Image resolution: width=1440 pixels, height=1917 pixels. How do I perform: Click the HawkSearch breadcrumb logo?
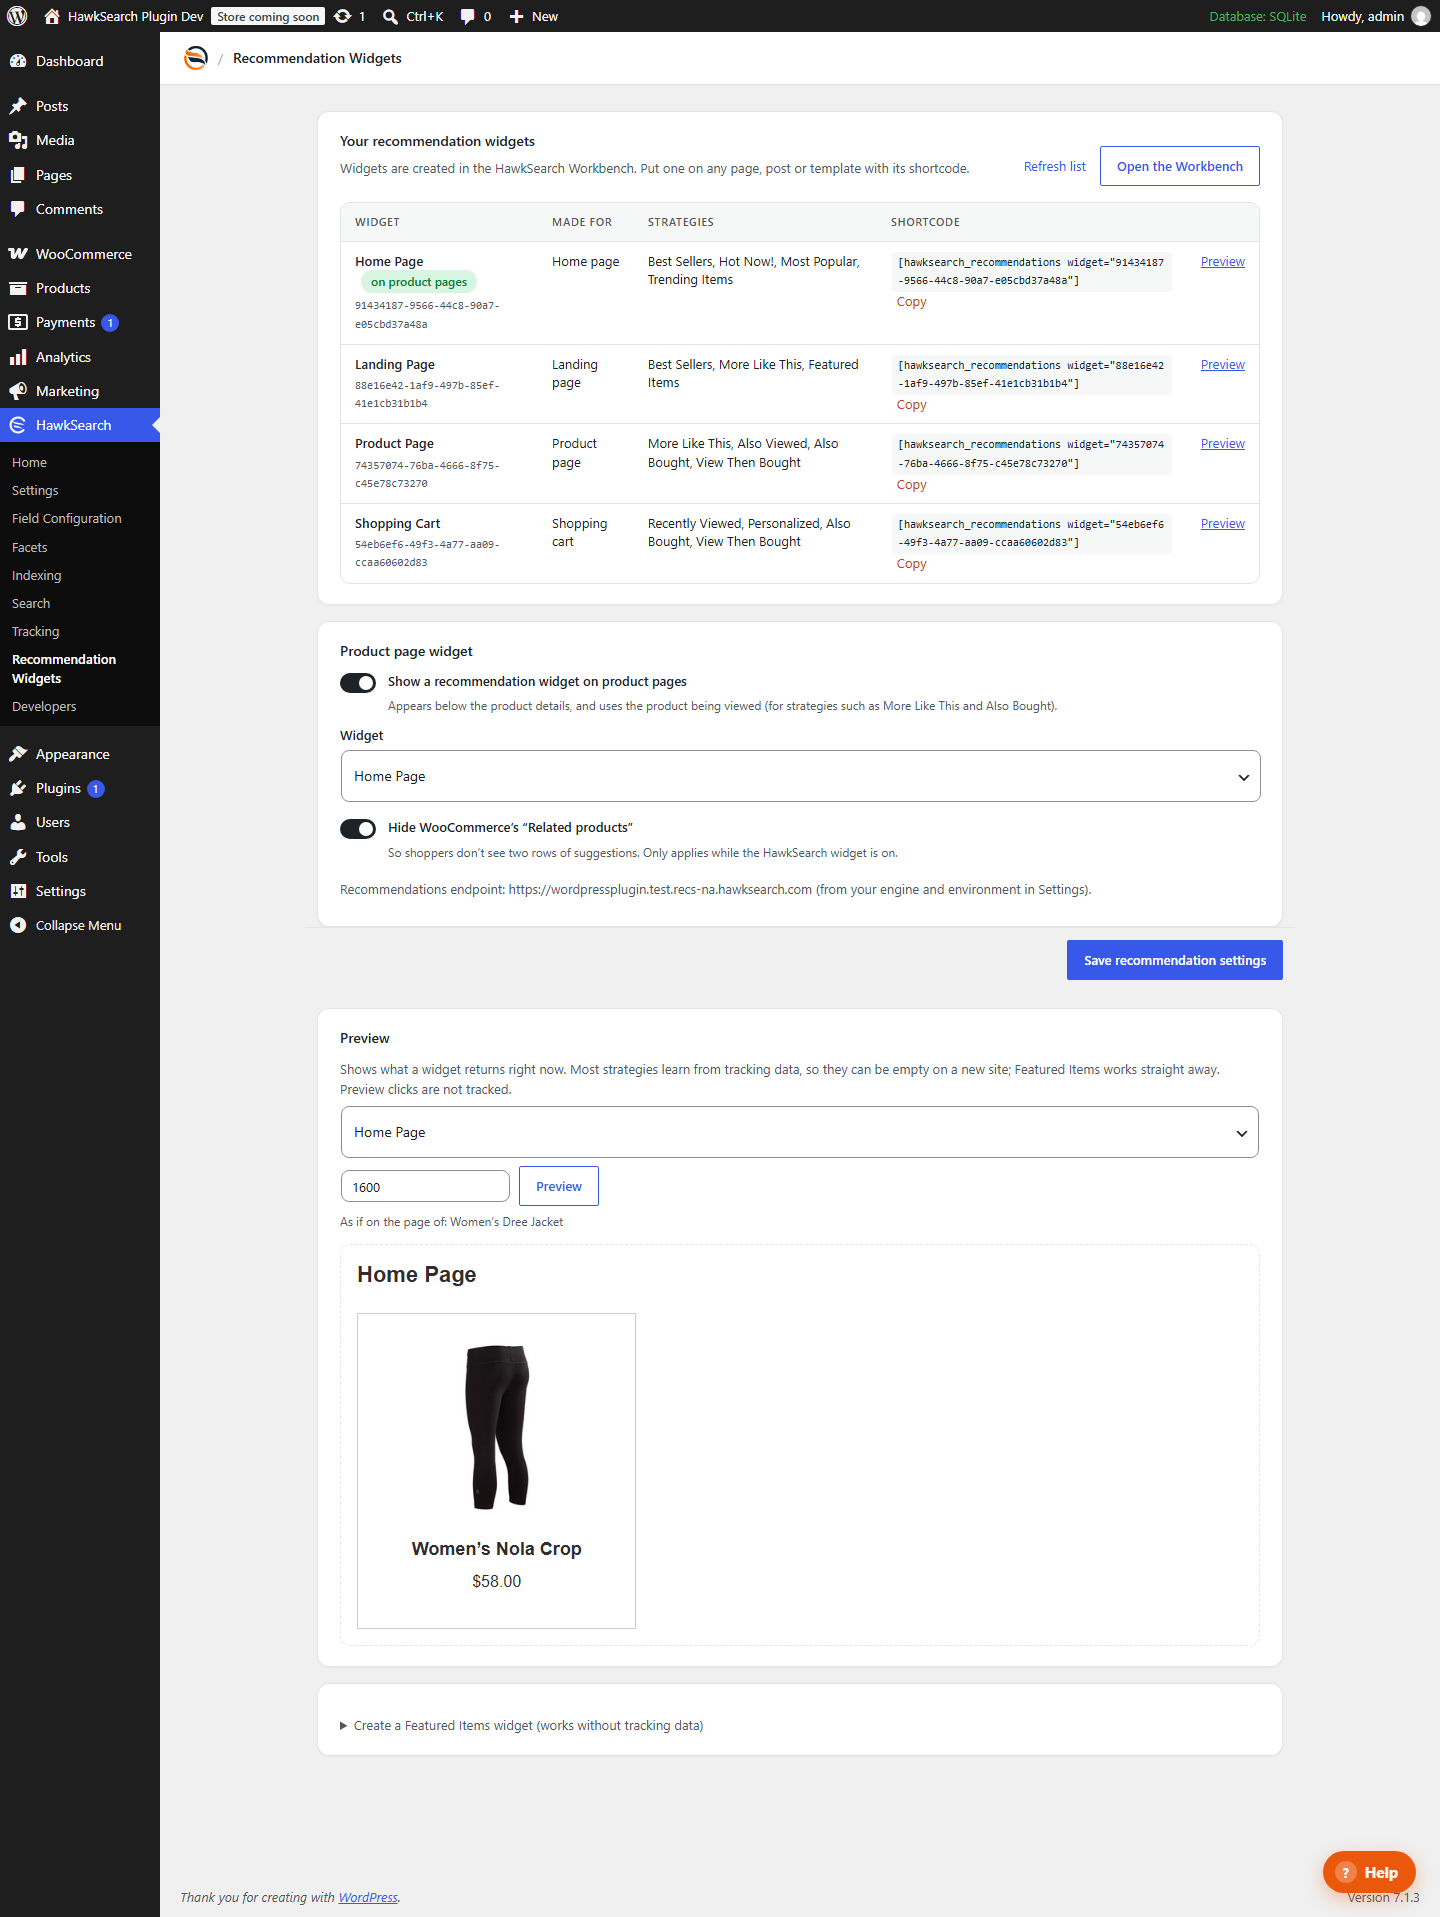(x=196, y=58)
